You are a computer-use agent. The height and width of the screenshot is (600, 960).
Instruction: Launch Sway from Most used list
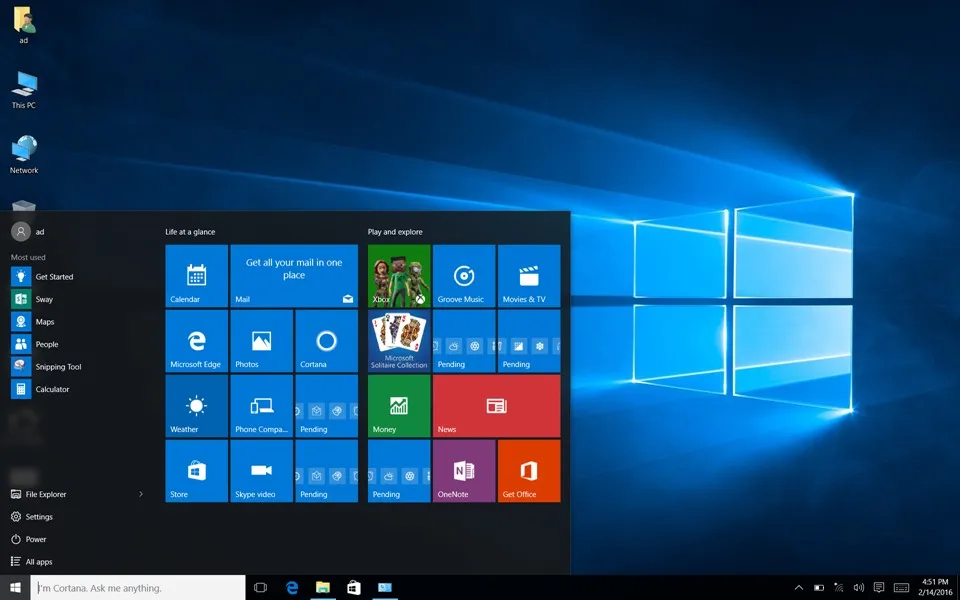pos(77,299)
